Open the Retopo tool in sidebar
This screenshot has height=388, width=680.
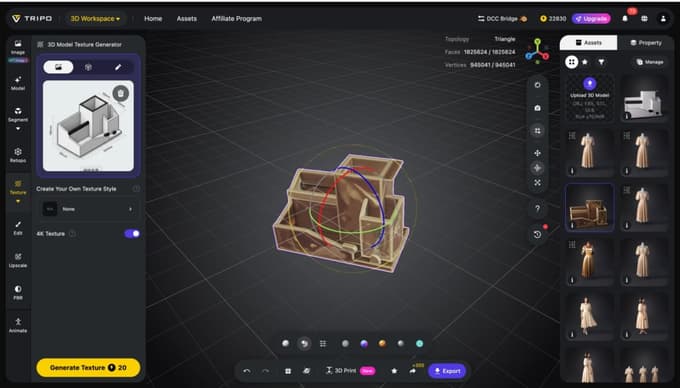[18, 155]
